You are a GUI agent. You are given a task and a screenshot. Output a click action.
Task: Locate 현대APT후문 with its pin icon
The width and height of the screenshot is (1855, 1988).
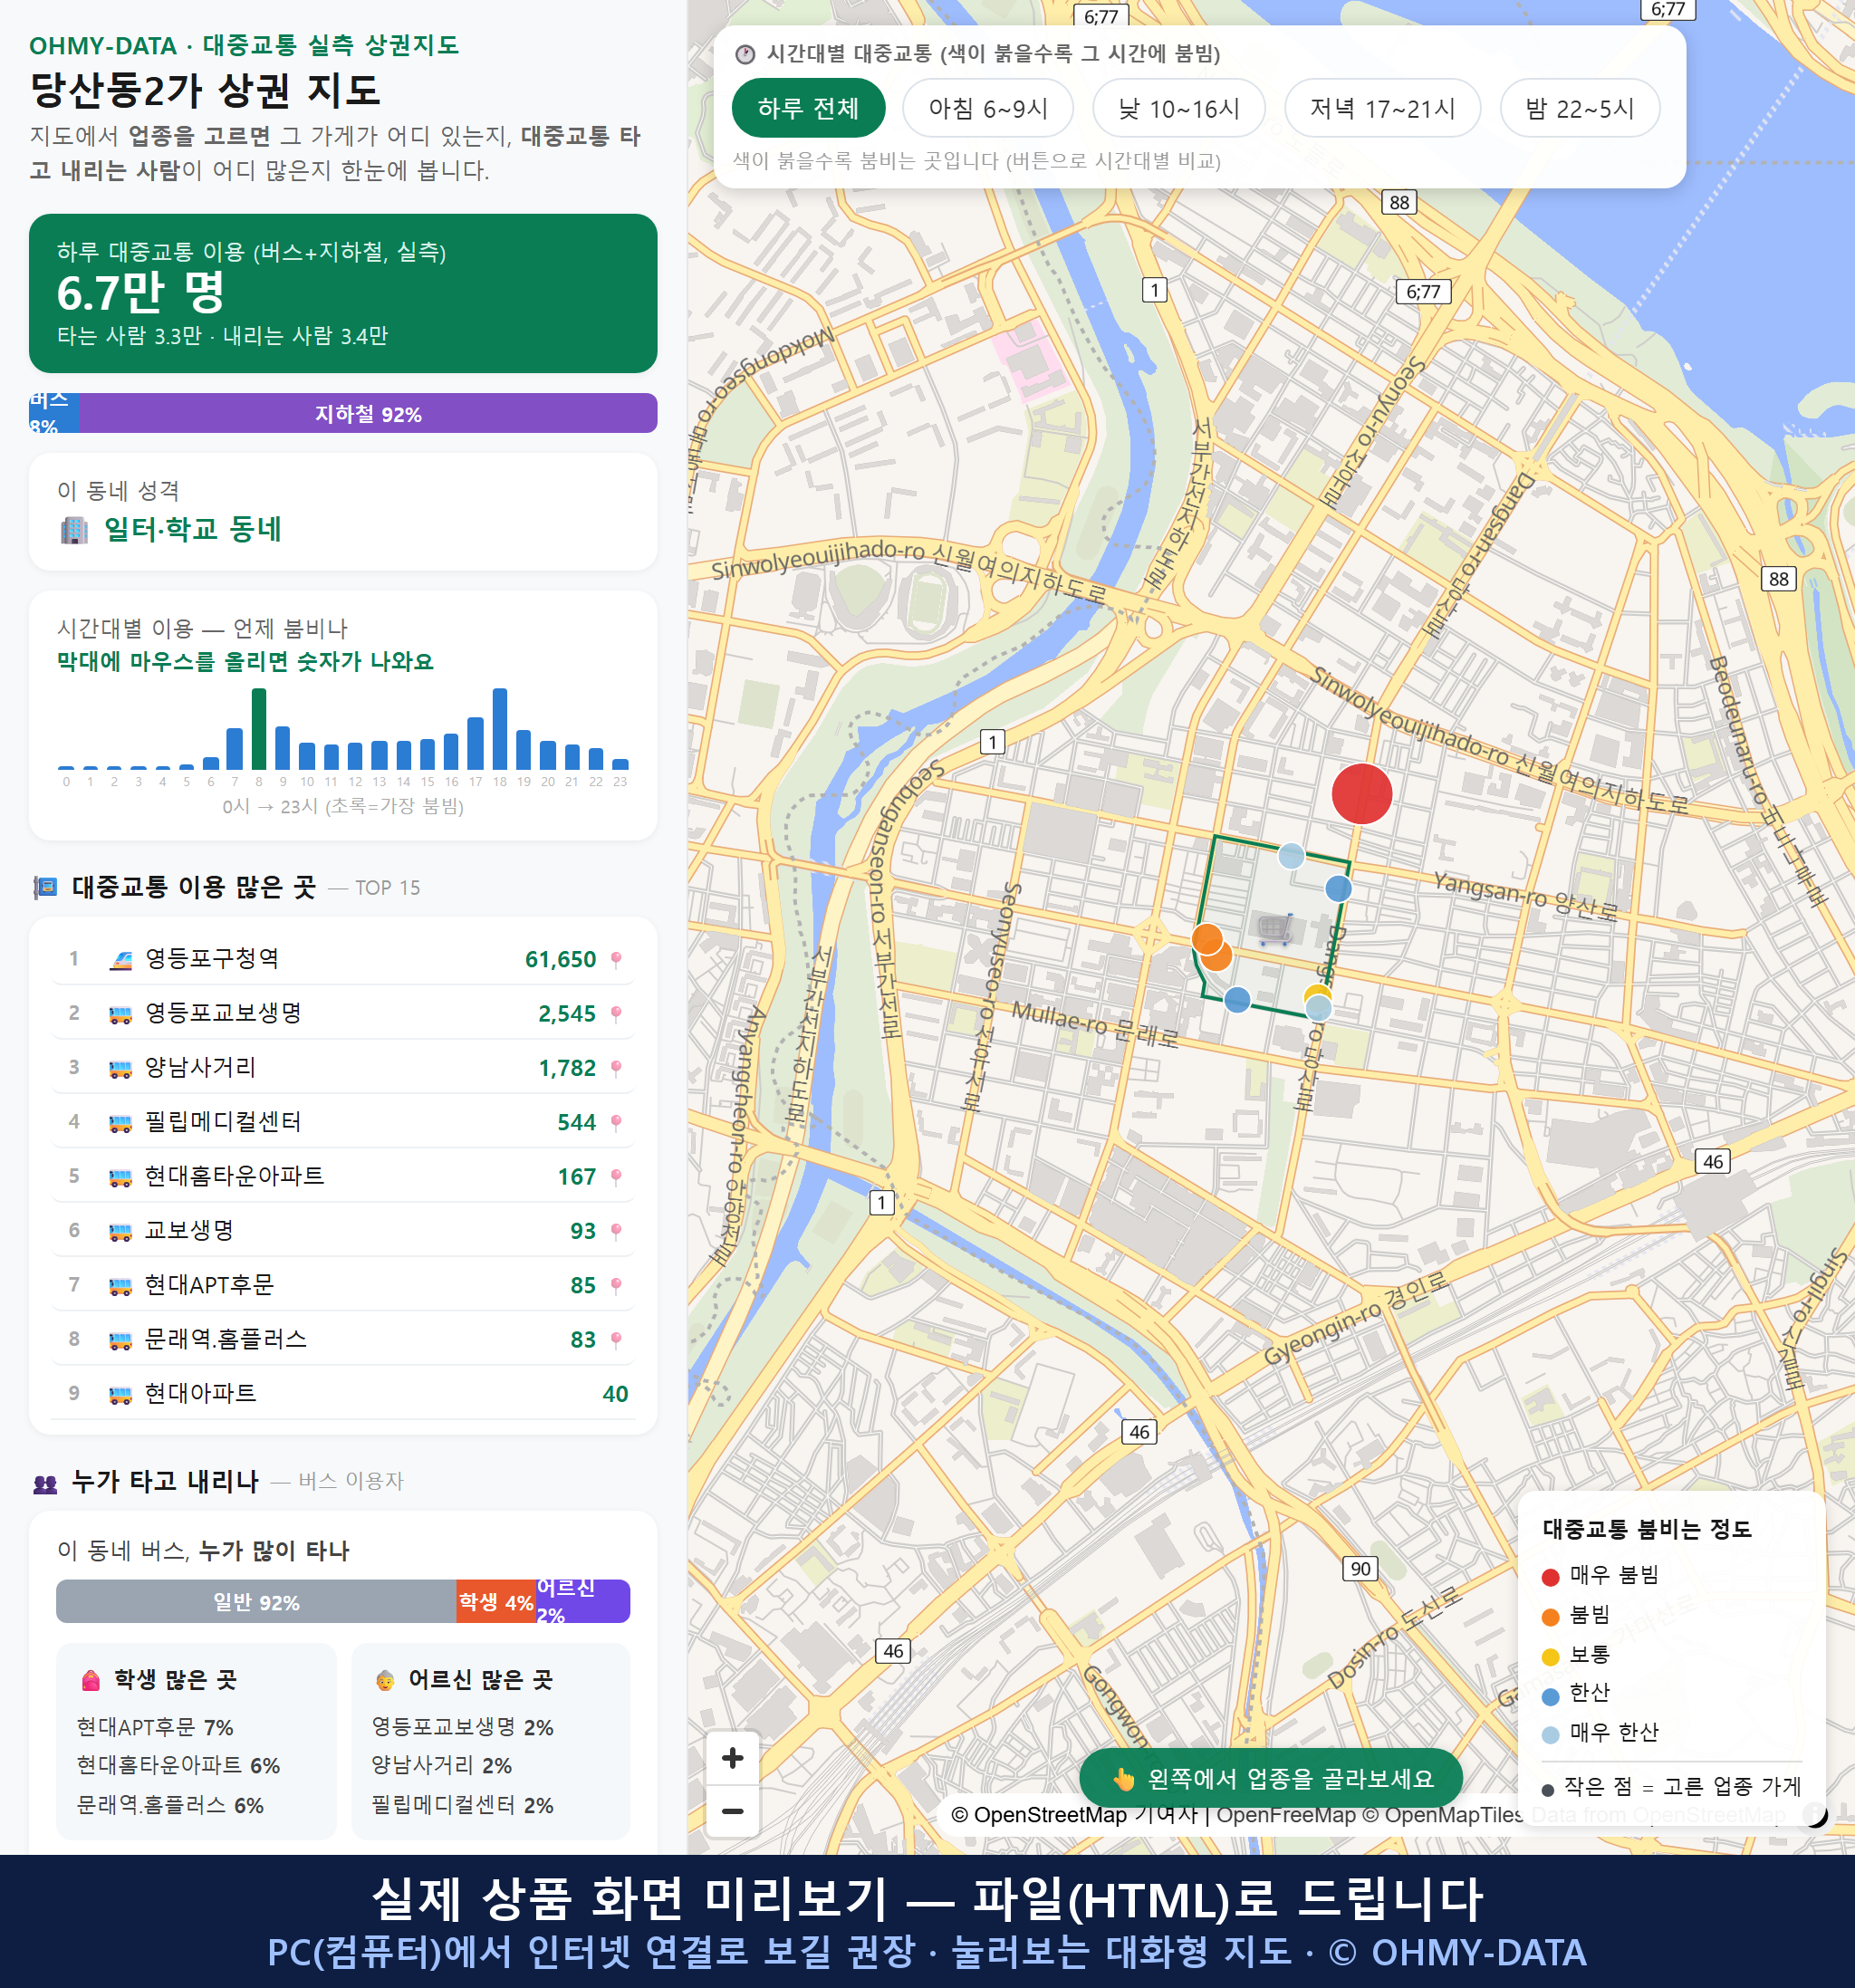616,1285
